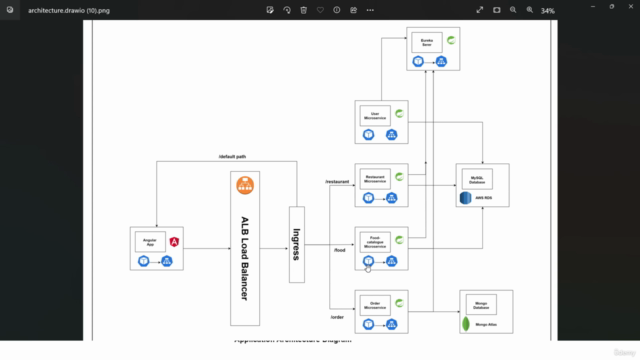The width and height of the screenshot is (640, 360).
Task: Click the blue AWS RDS database icon
Action: [465, 198]
